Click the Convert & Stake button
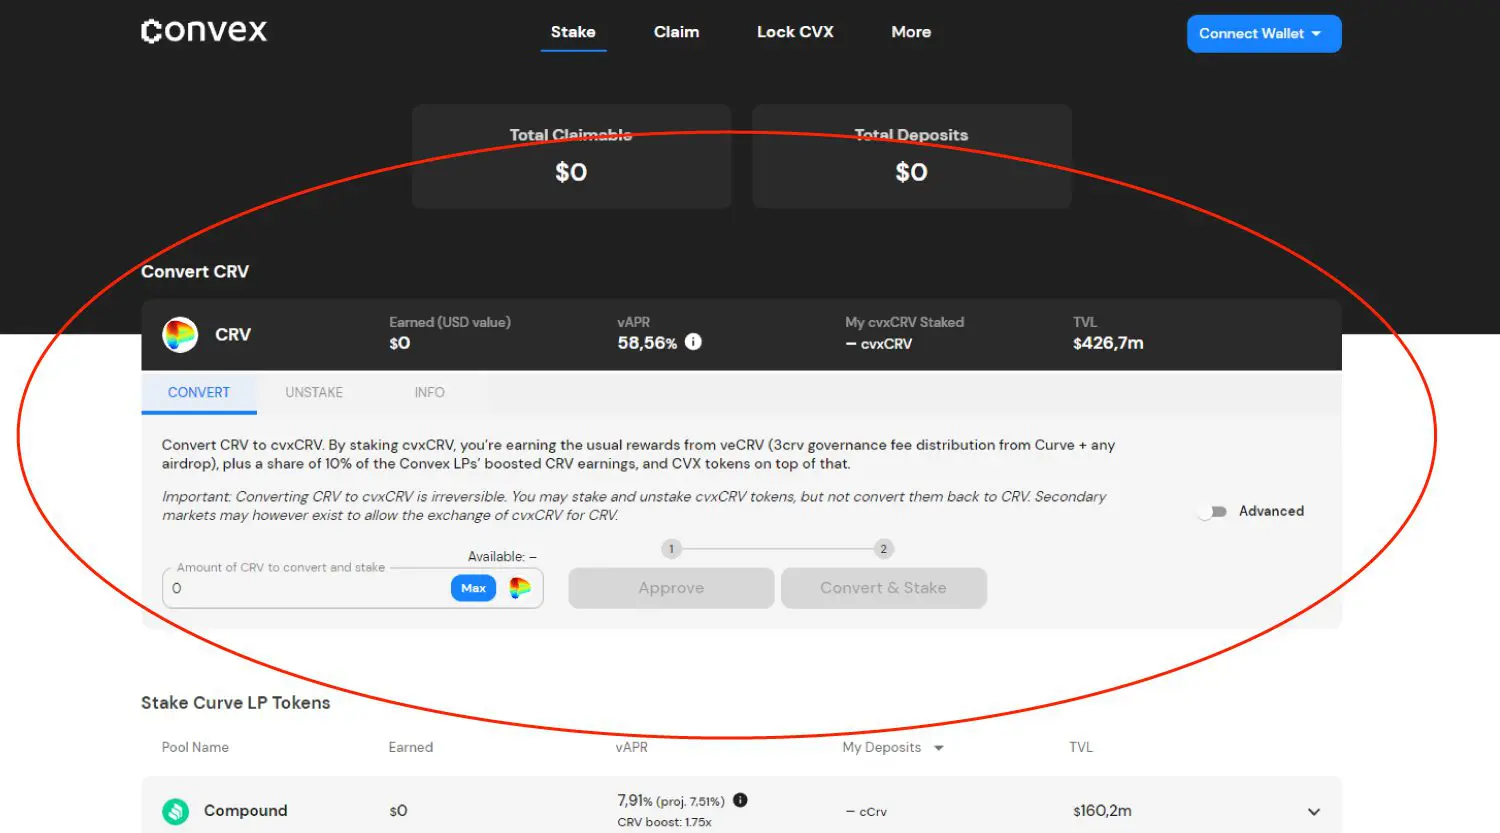The height and width of the screenshot is (833, 1500). (x=883, y=588)
